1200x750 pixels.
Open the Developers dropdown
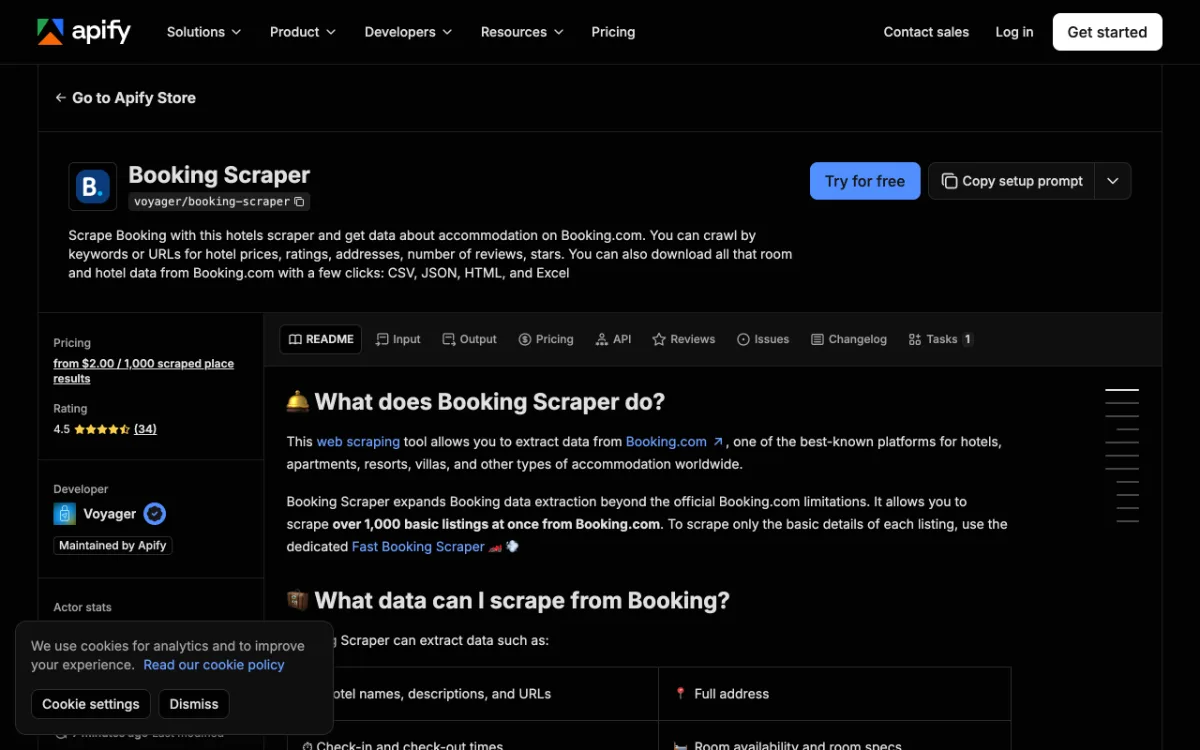coord(408,32)
